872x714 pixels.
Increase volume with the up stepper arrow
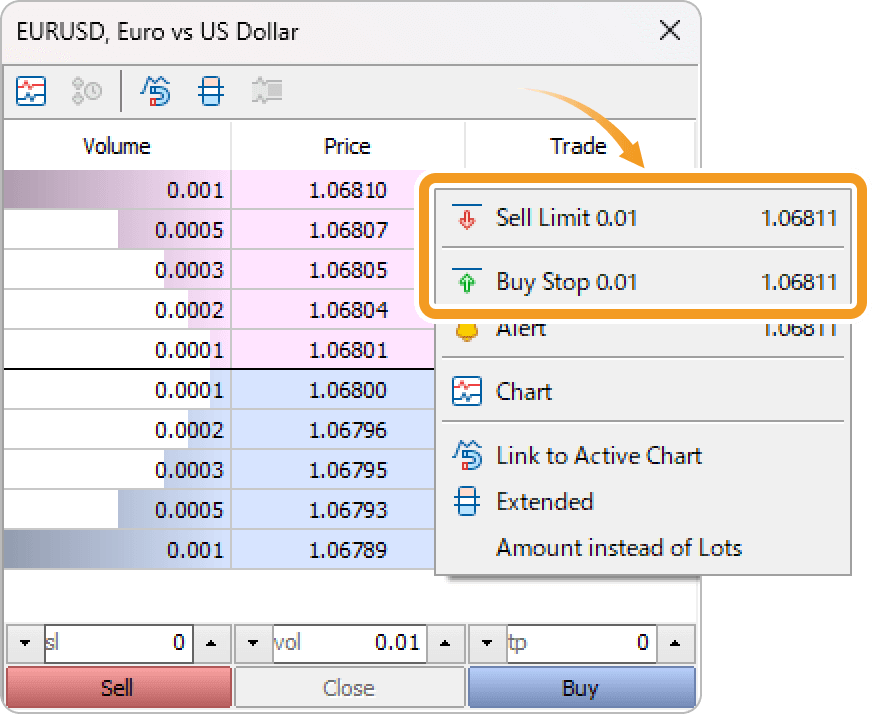coord(445,643)
